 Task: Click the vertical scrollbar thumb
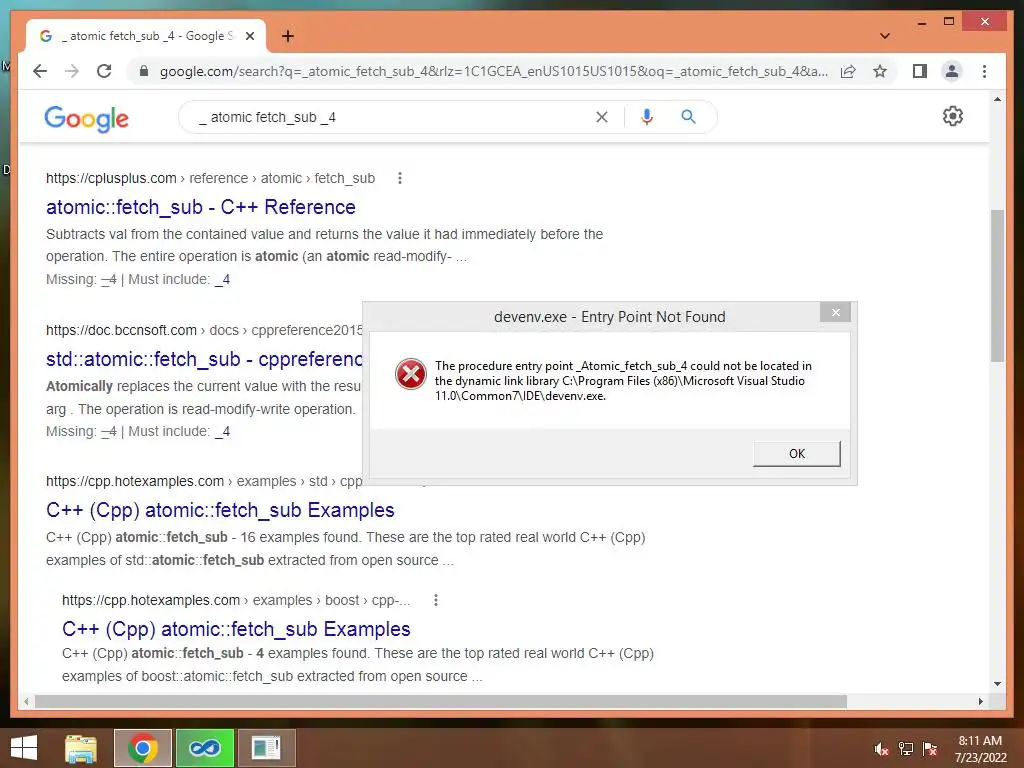[997, 285]
